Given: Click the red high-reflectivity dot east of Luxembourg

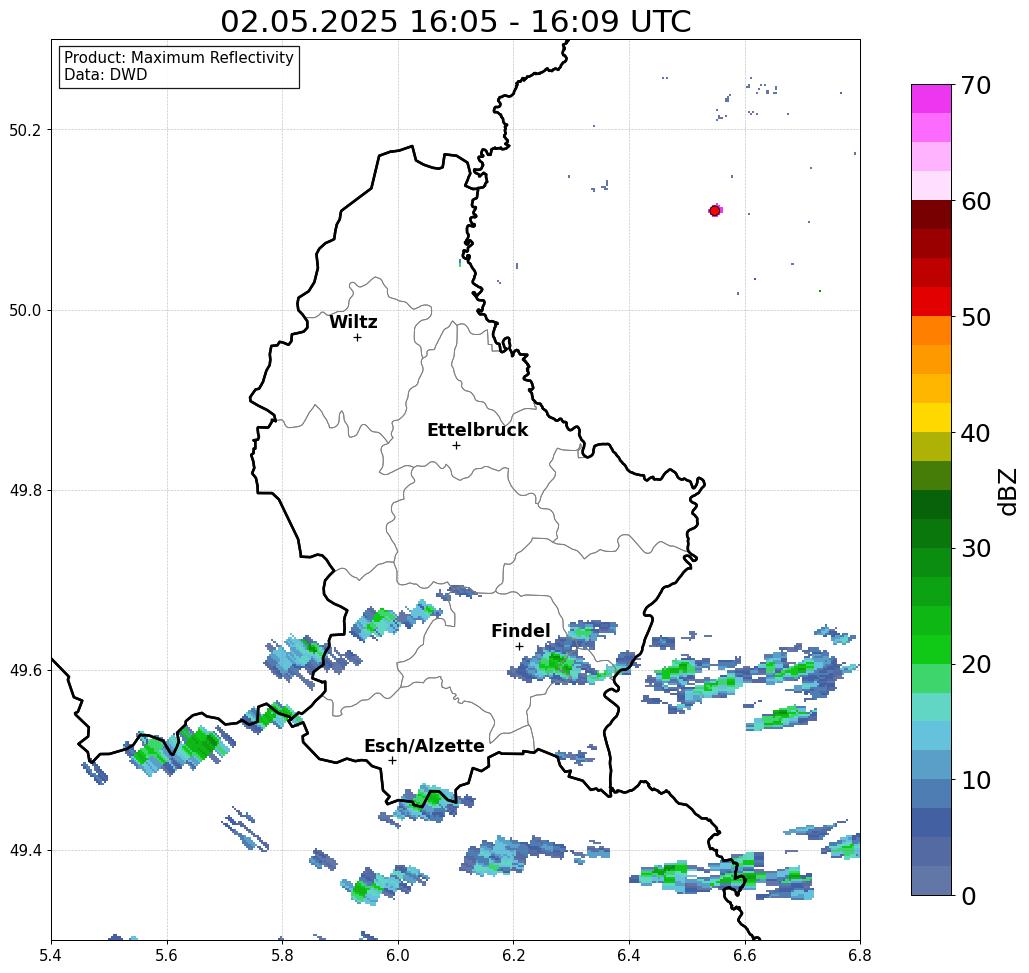Looking at the screenshot, I should click(715, 211).
